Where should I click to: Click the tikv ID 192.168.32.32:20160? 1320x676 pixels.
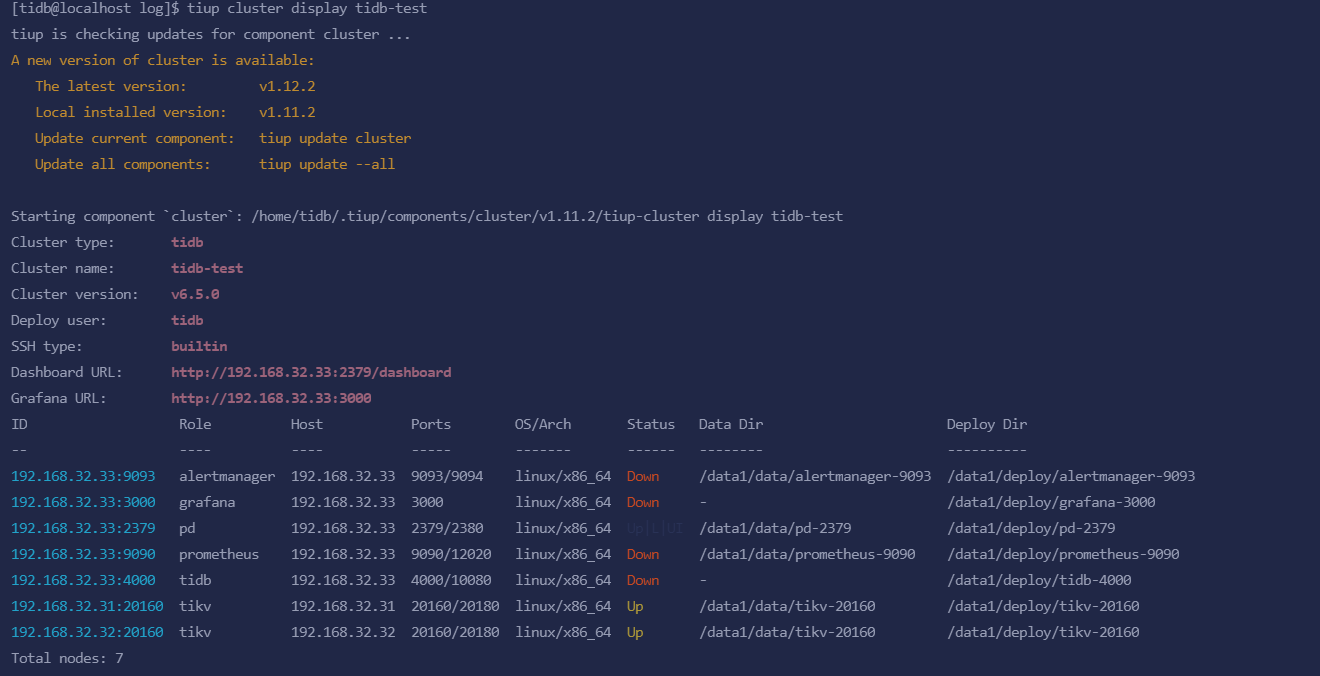tap(87, 632)
